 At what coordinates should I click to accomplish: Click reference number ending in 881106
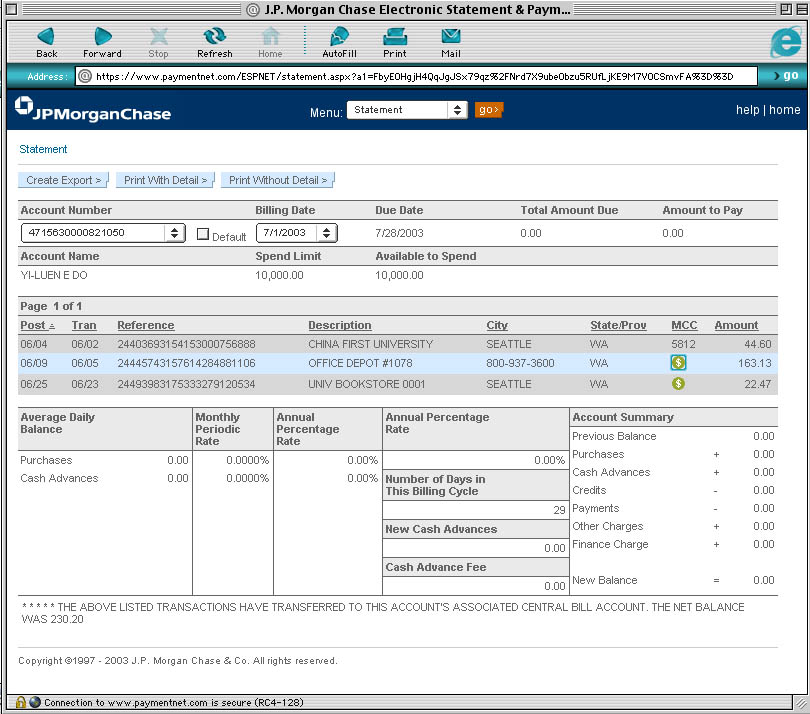point(186,363)
